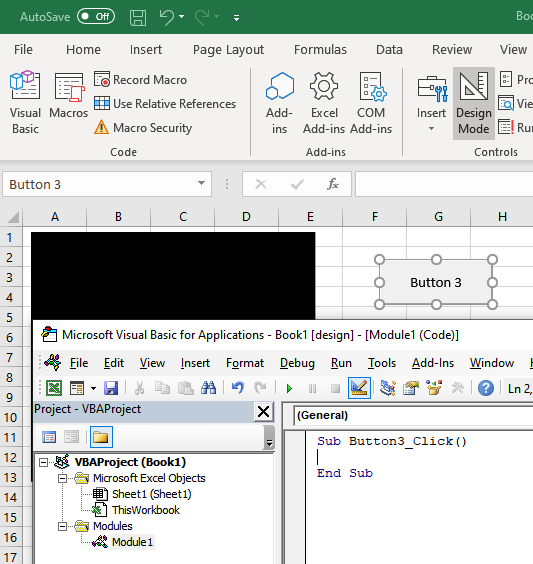Switch to the Page Layout tab
The image size is (533, 564).
(x=228, y=50)
